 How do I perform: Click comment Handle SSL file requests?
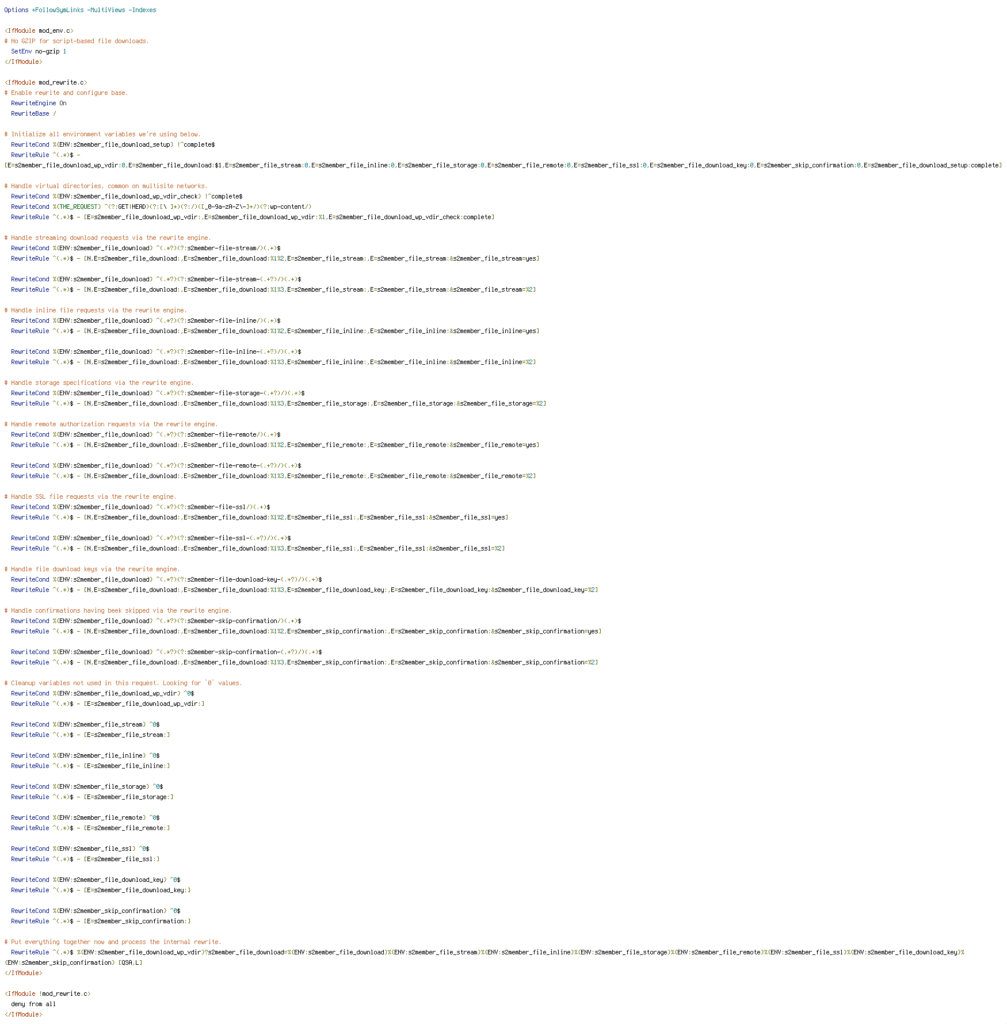point(90,497)
